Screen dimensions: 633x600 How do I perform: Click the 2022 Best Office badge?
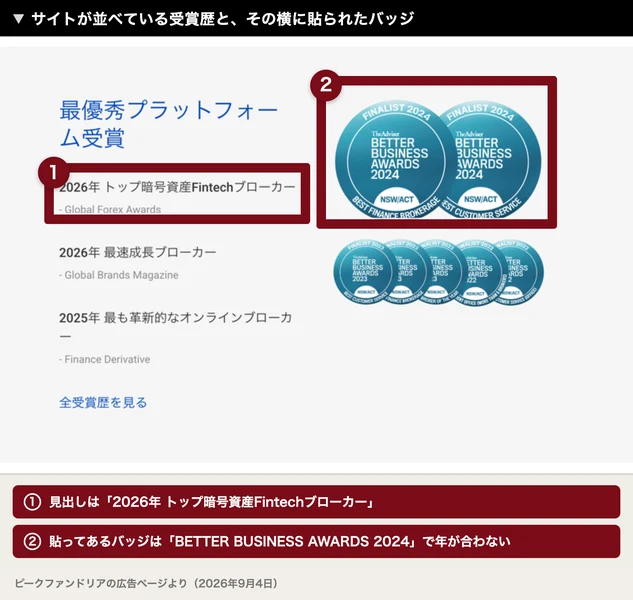480,273
